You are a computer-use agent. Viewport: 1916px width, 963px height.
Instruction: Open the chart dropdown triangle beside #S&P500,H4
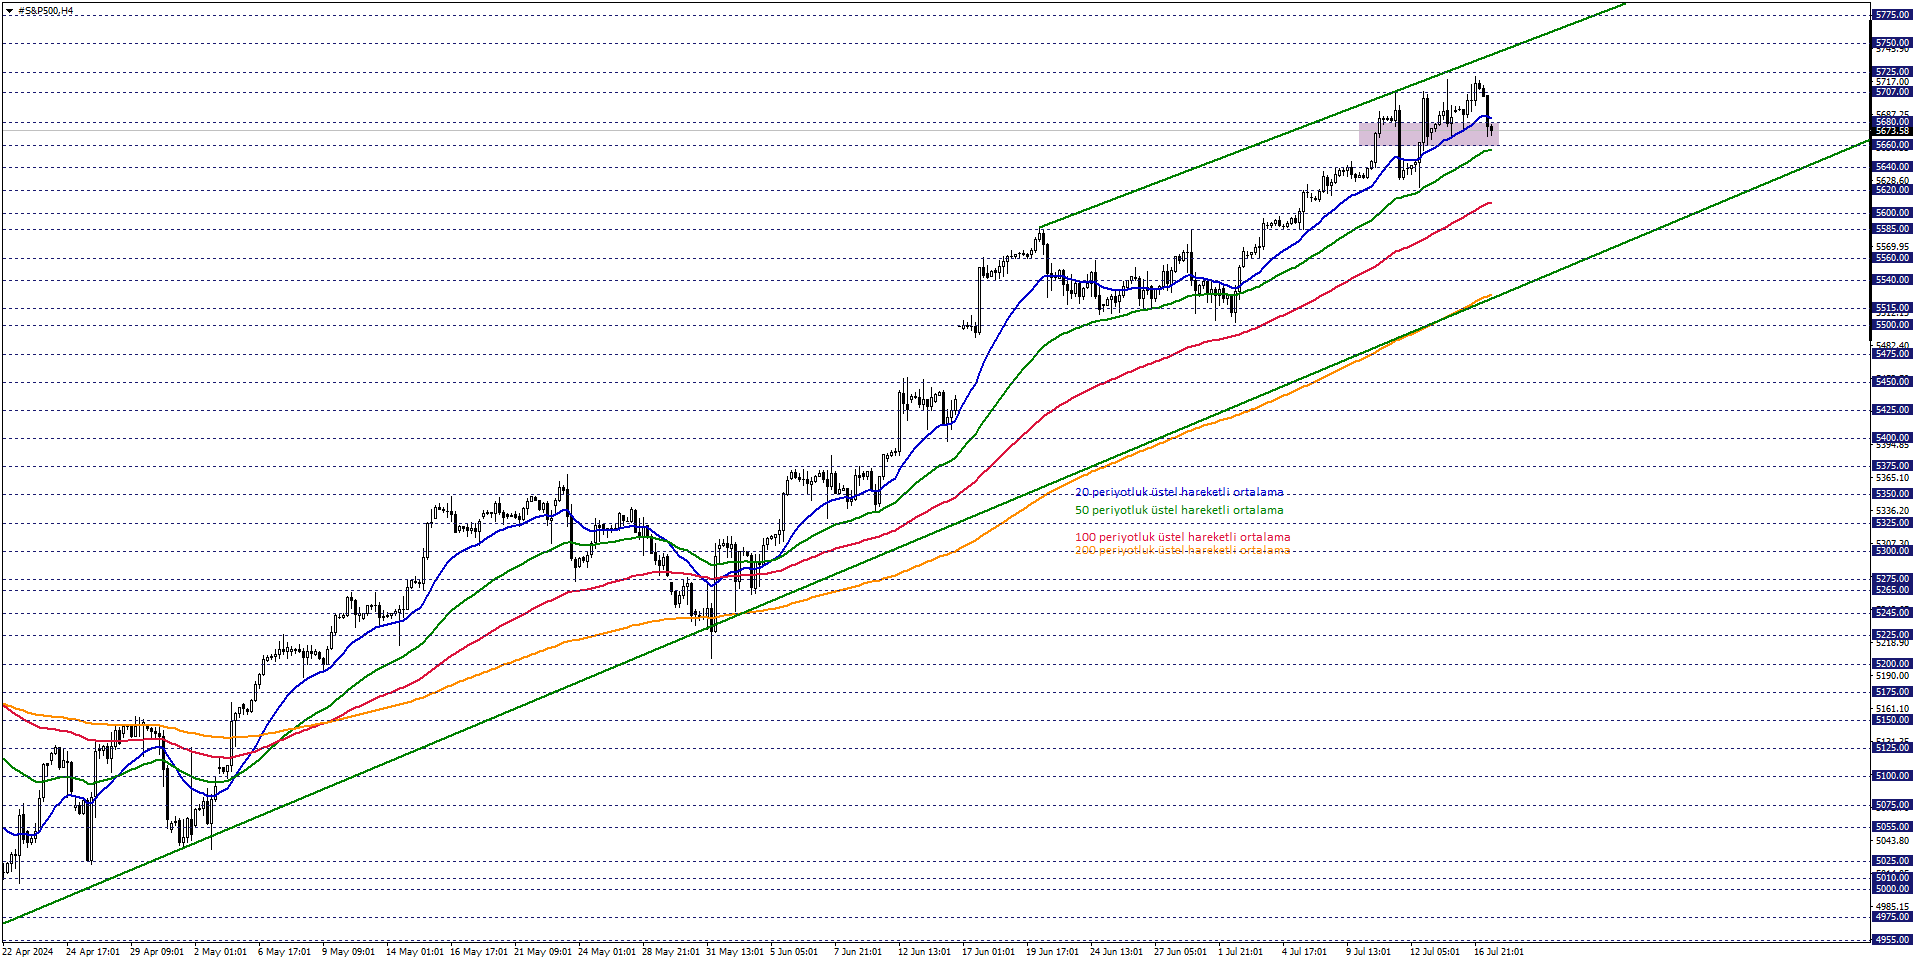coord(9,11)
